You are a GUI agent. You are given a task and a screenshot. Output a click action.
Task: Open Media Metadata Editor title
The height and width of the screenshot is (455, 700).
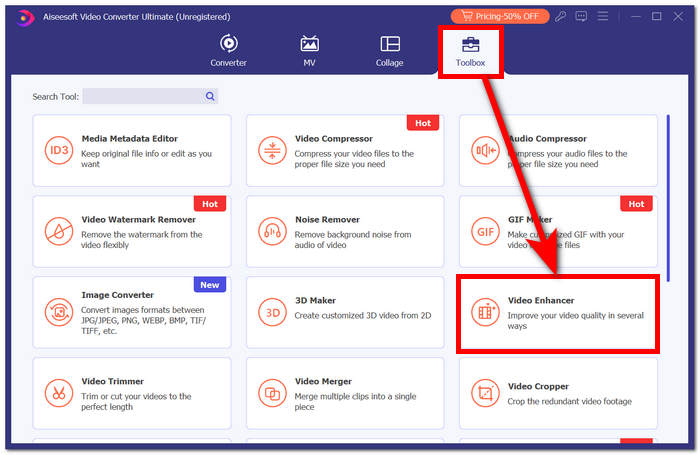pyautogui.click(x=129, y=138)
